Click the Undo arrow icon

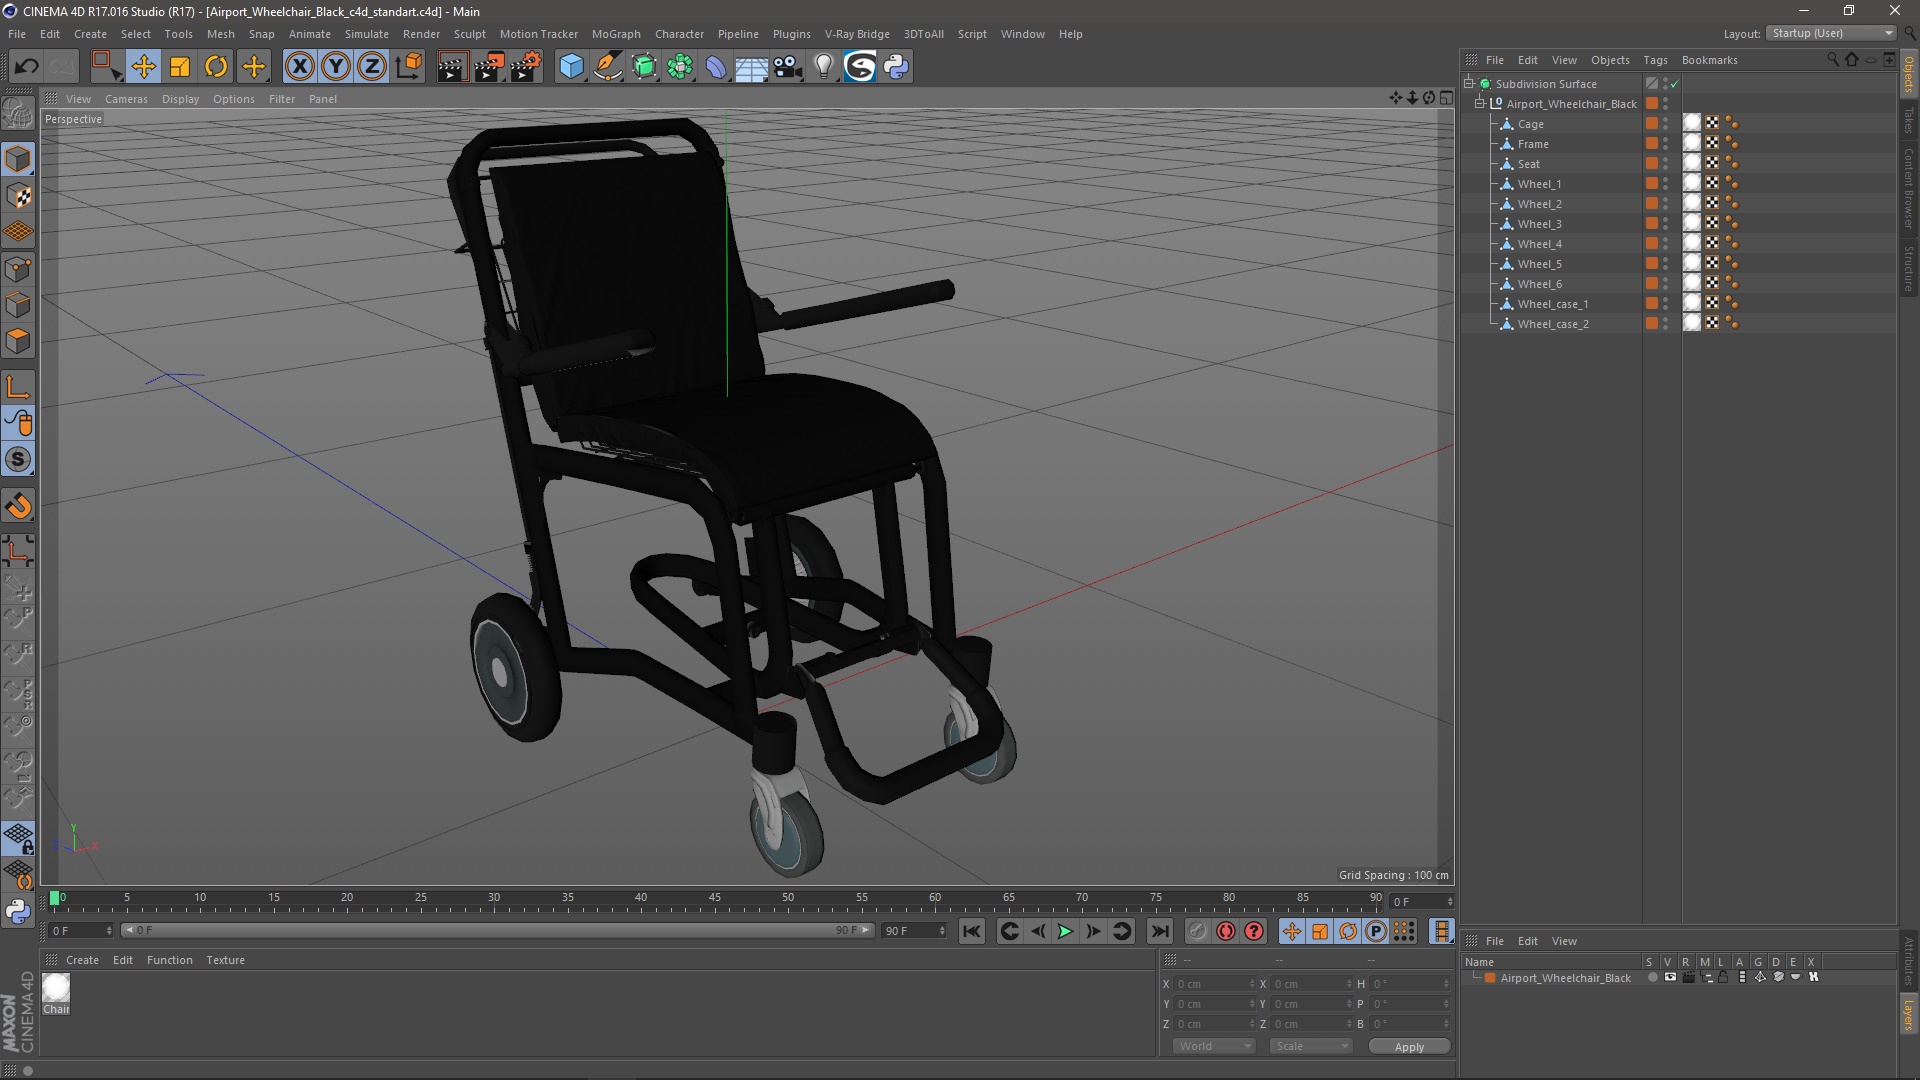pyautogui.click(x=26, y=67)
